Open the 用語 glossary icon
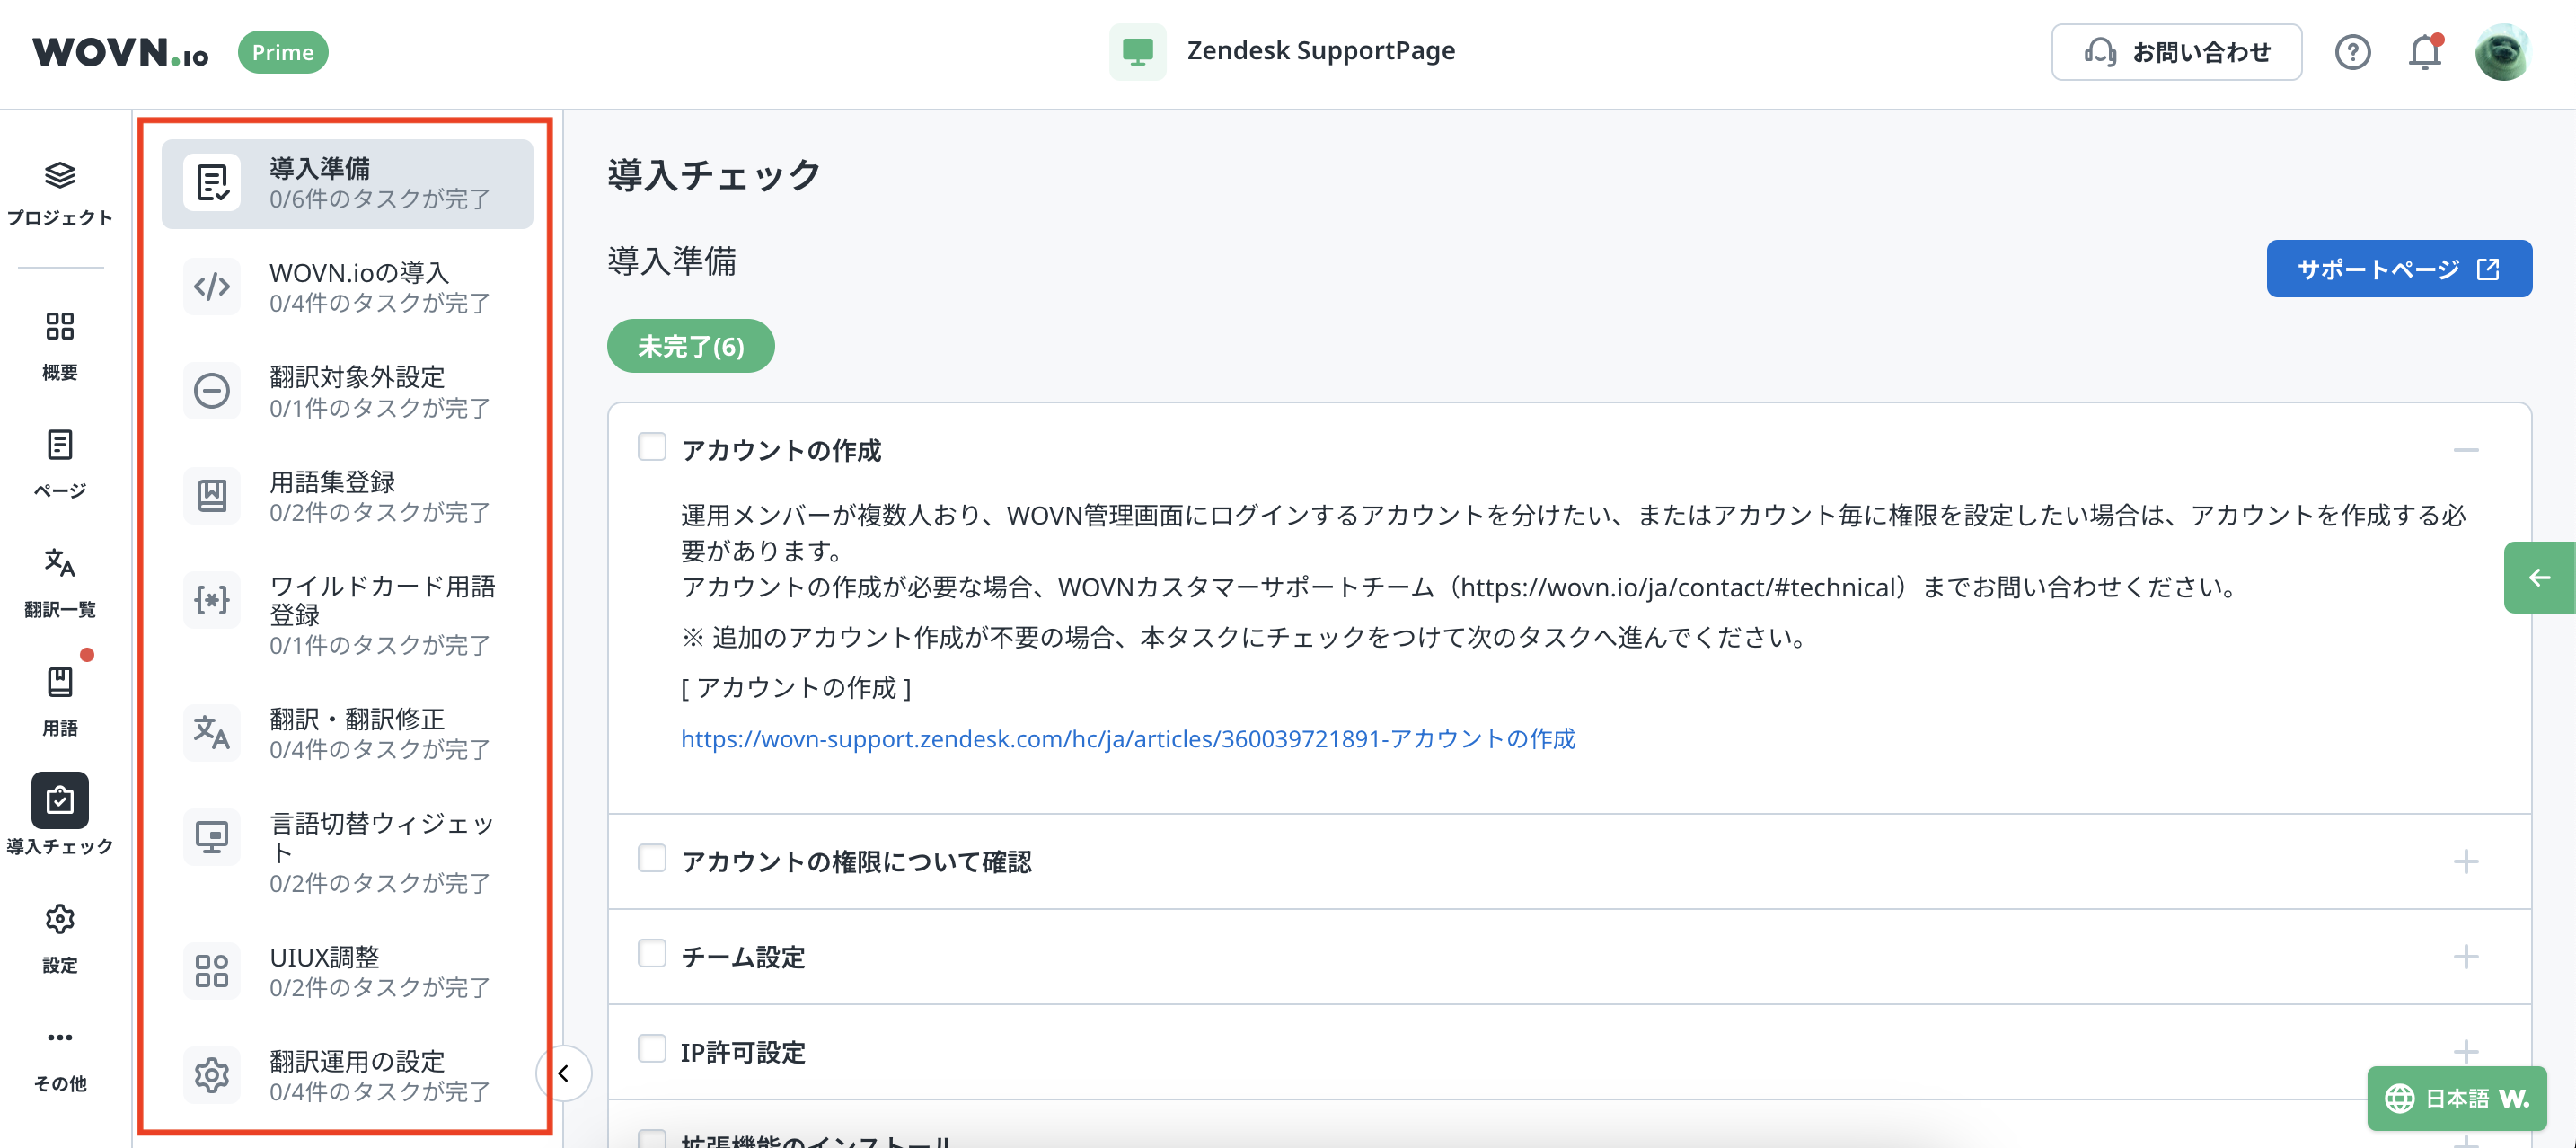The height and width of the screenshot is (1148, 2576). coord(60,683)
